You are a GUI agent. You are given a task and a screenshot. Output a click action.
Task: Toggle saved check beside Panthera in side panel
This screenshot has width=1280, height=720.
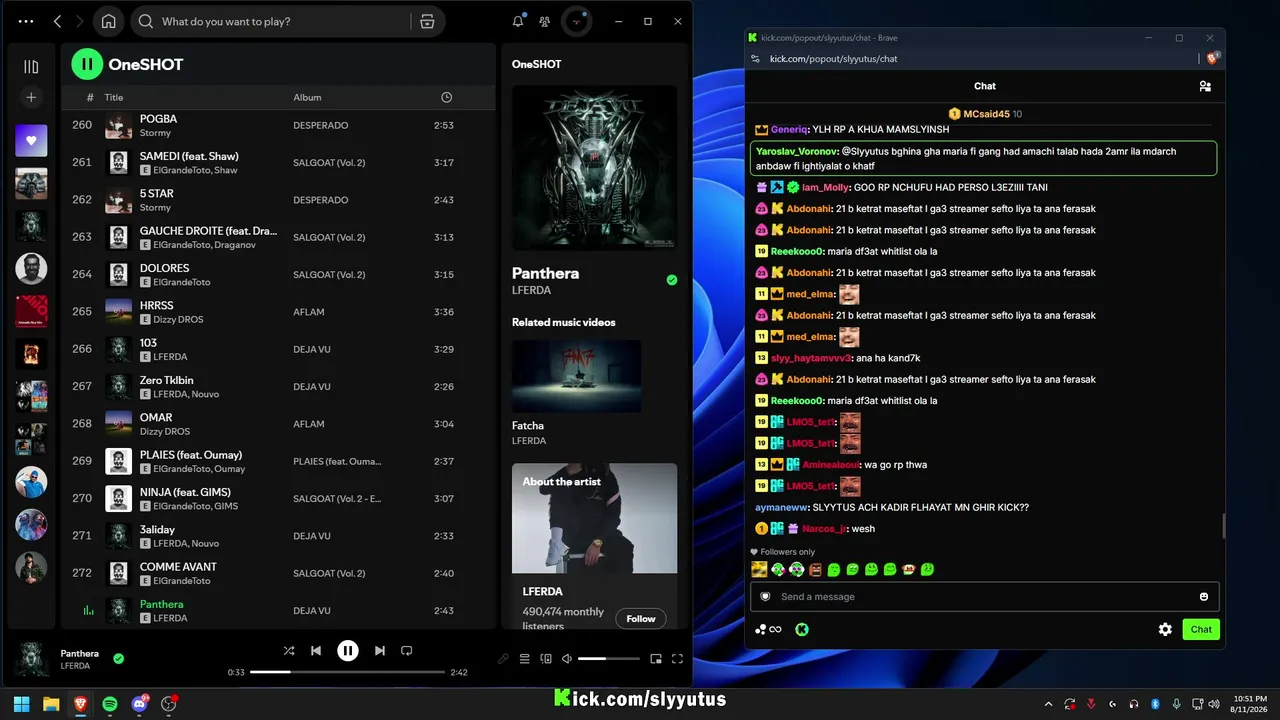pos(672,280)
